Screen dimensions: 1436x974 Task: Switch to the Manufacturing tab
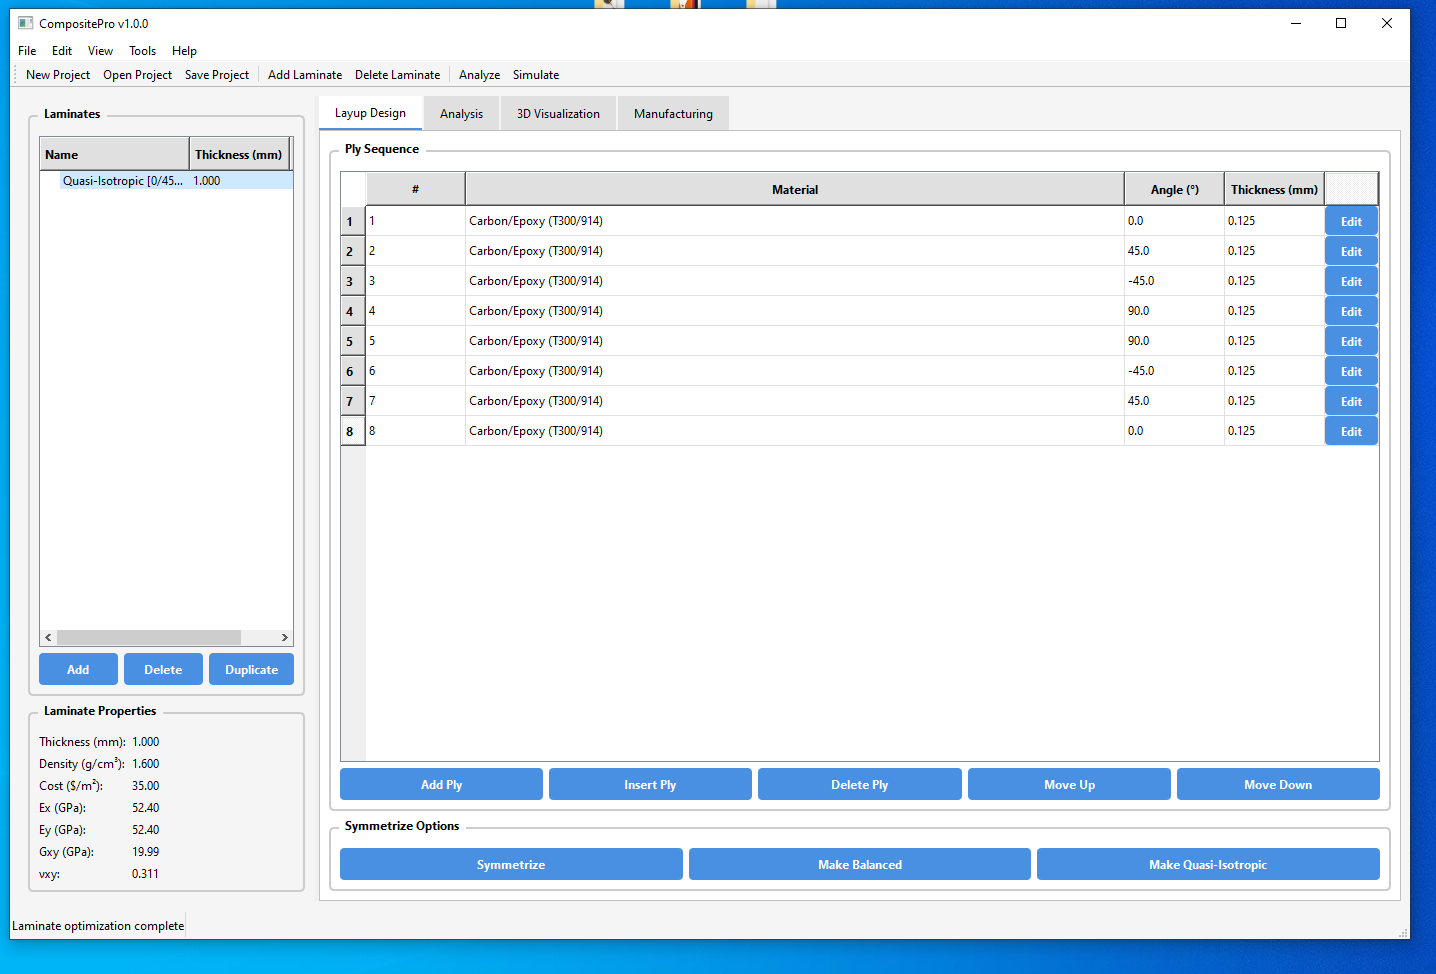coord(673,114)
